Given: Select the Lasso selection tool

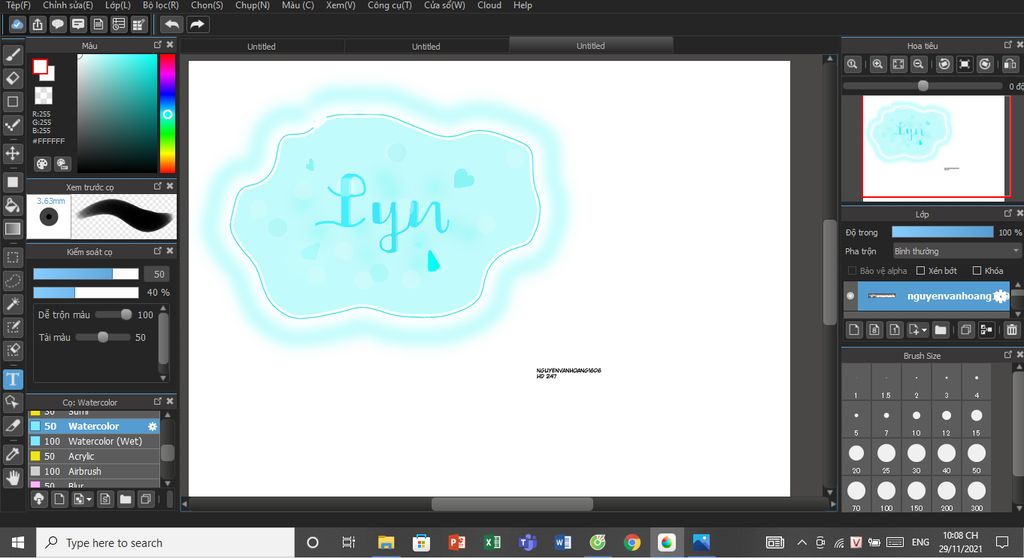Looking at the screenshot, I should [x=12, y=281].
